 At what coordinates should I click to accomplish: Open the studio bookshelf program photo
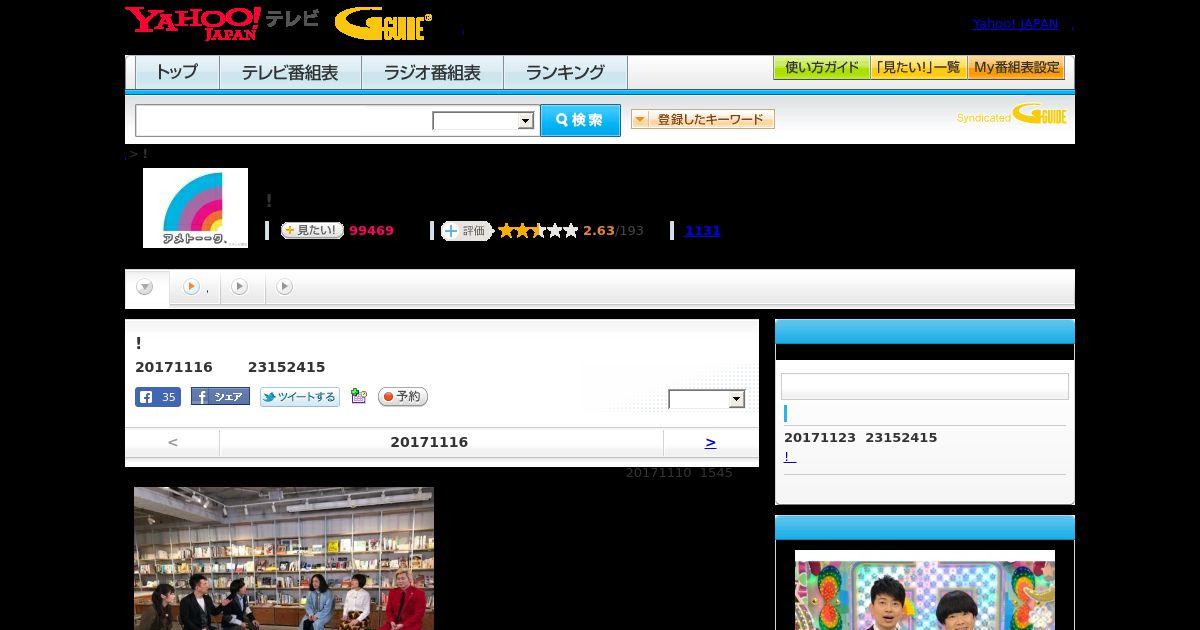284,558
